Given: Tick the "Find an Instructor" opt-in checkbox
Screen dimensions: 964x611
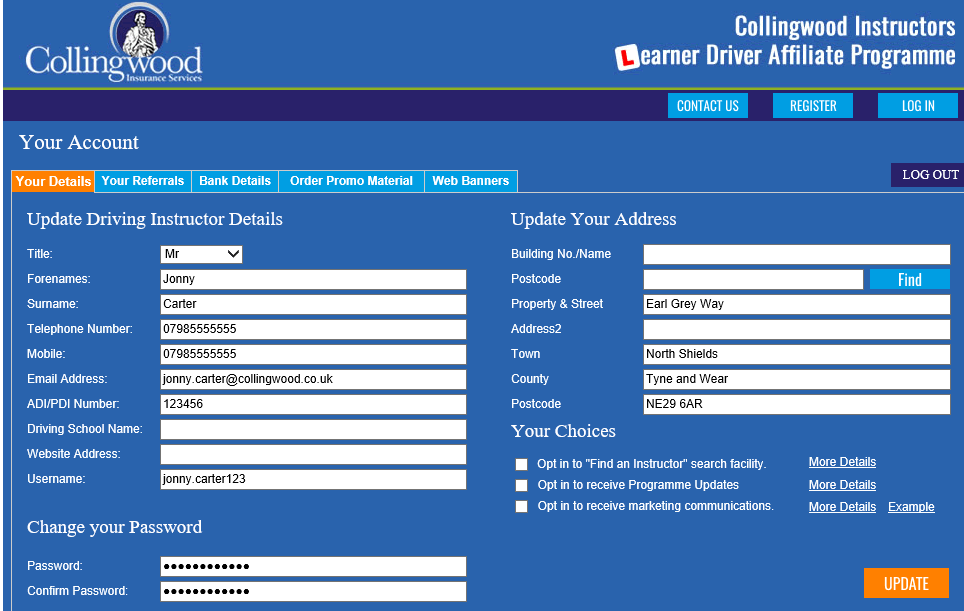Looking at the screenshot, I should tap(521, 464).
